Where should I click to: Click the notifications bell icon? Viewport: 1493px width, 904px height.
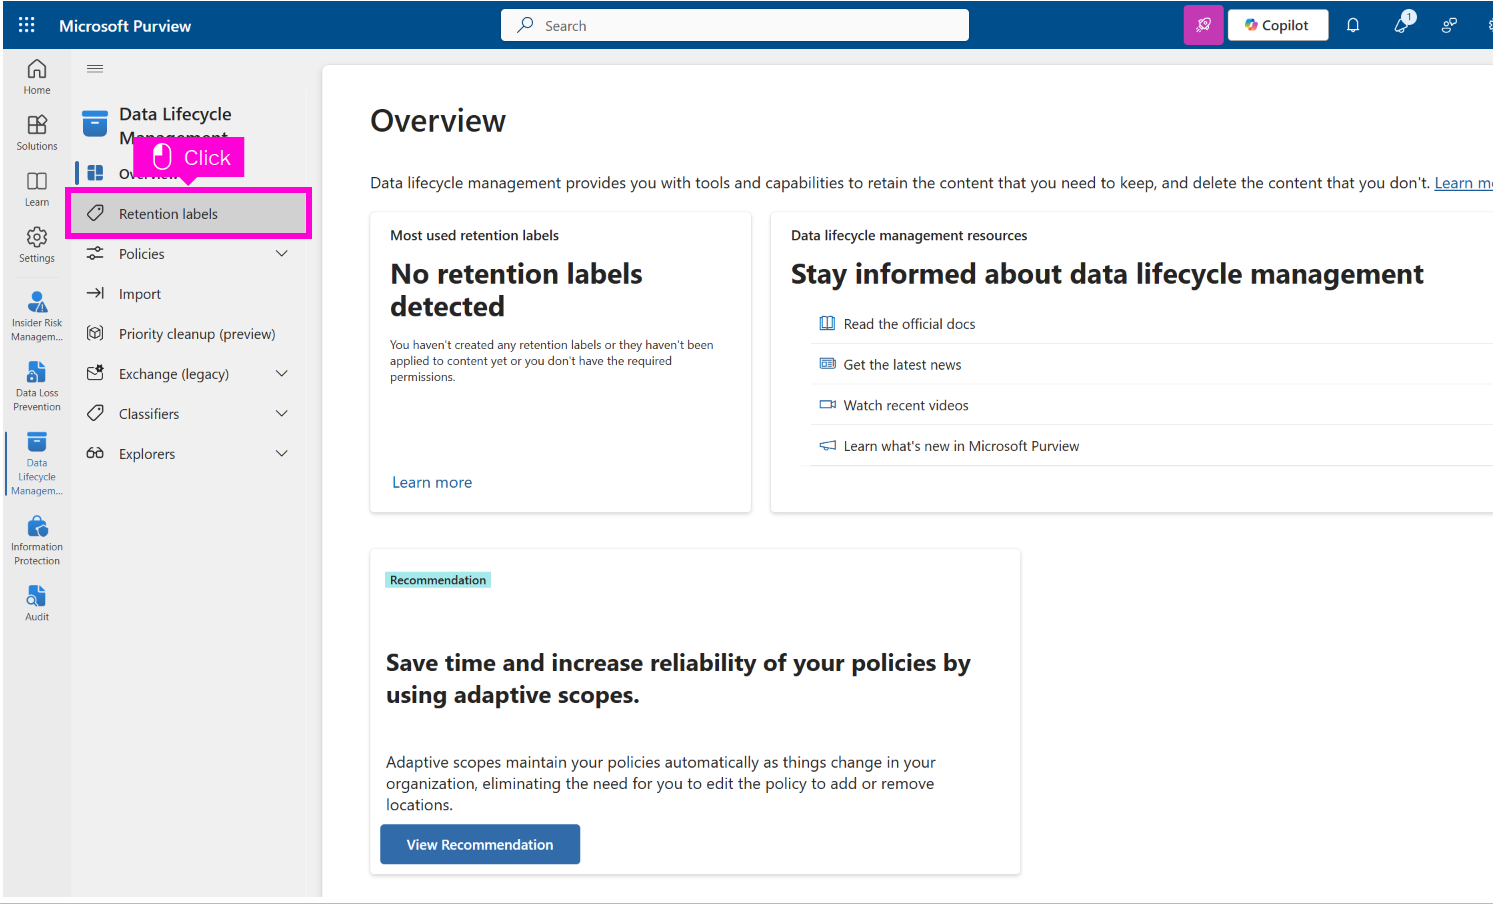coord(1353,25)
